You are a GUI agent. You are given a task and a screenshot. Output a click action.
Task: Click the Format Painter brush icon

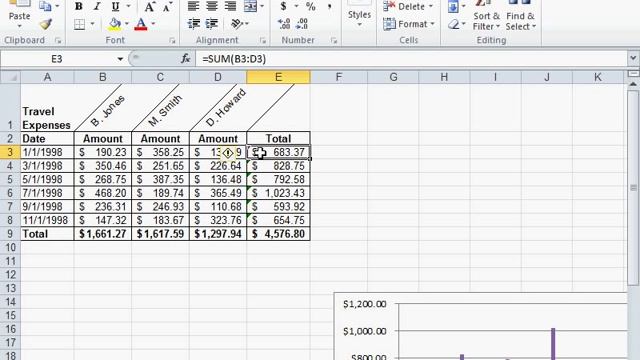[x=45, y=25]
